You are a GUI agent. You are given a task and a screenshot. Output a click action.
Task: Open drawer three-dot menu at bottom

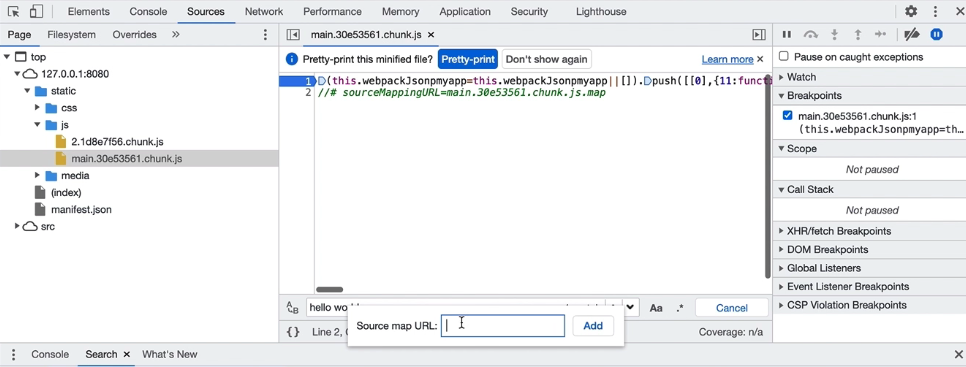(14, 355)
